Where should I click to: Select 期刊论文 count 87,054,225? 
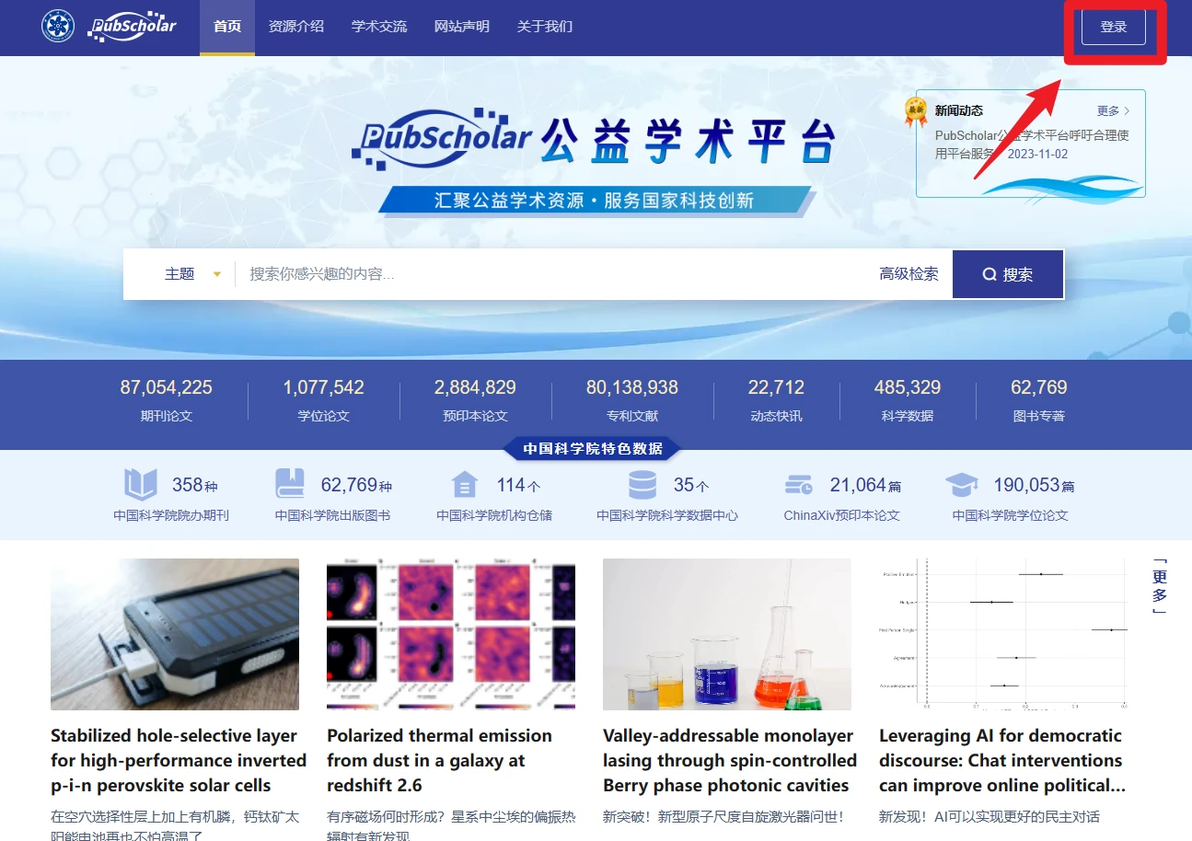(166, 400)
